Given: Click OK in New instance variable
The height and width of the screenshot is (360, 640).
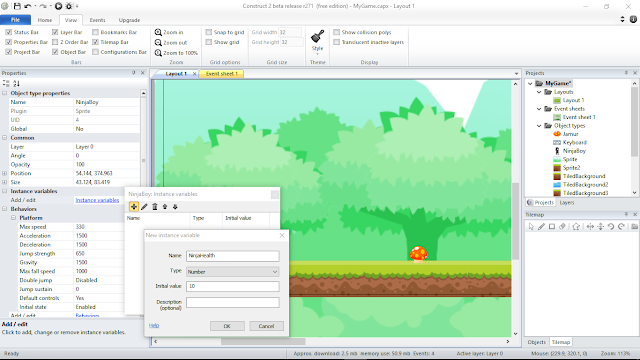Looking at the screenshot, I should coord(227,326).
